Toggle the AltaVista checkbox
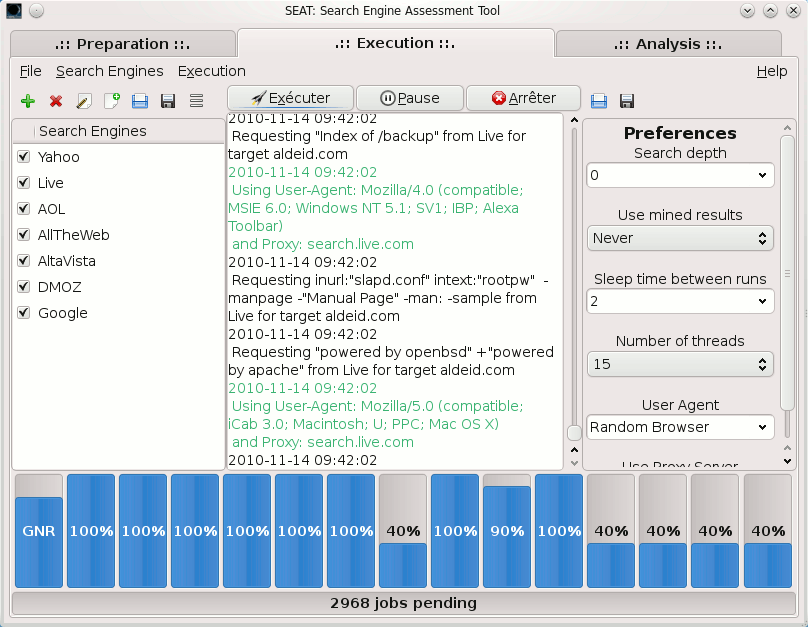This screenshot has height=627, width=808. [25, 261]
